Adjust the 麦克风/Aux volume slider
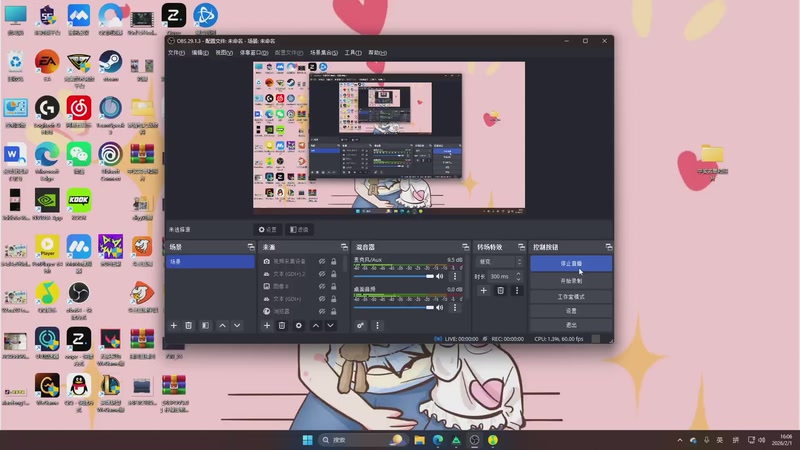 point(393,276)
